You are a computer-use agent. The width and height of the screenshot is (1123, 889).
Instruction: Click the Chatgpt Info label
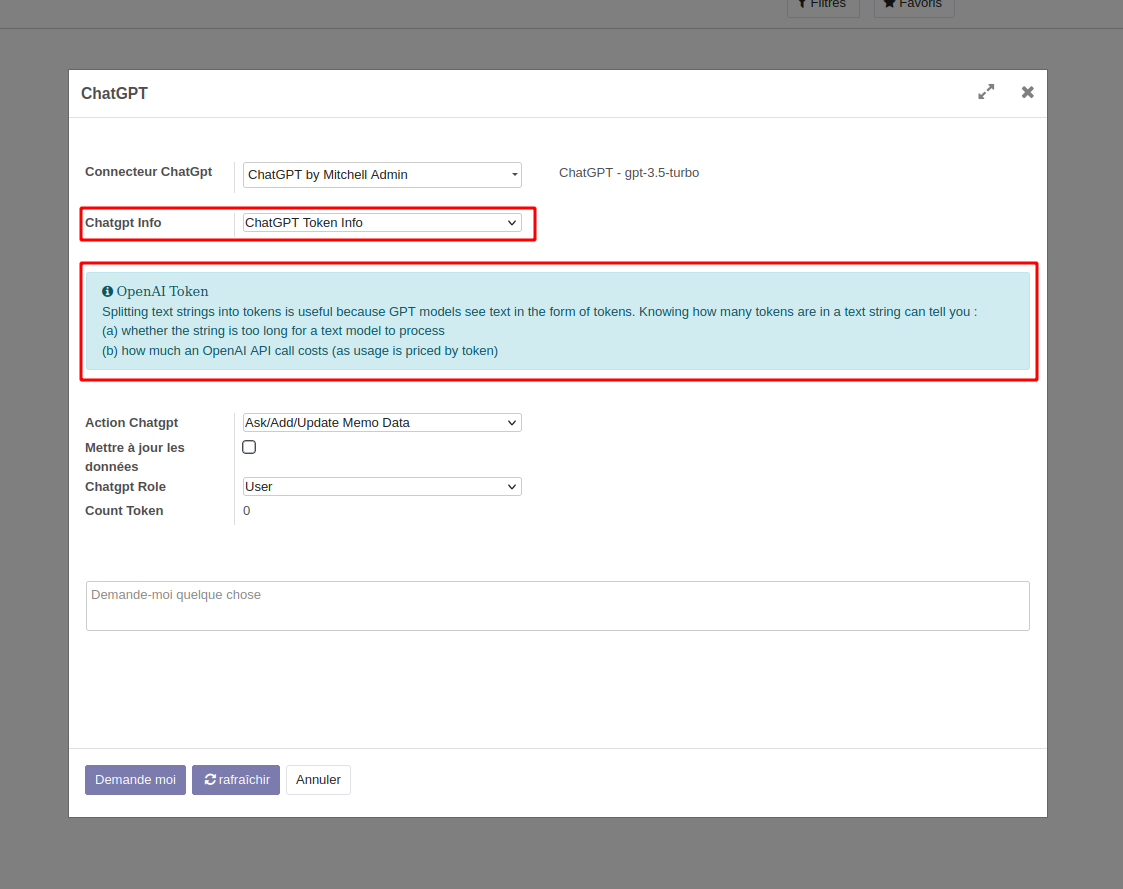[123, 223]
